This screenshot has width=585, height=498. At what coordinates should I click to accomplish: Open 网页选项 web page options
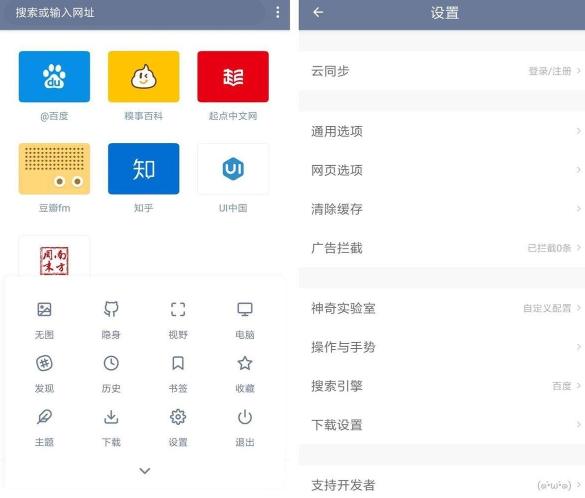tap(442, 170)
